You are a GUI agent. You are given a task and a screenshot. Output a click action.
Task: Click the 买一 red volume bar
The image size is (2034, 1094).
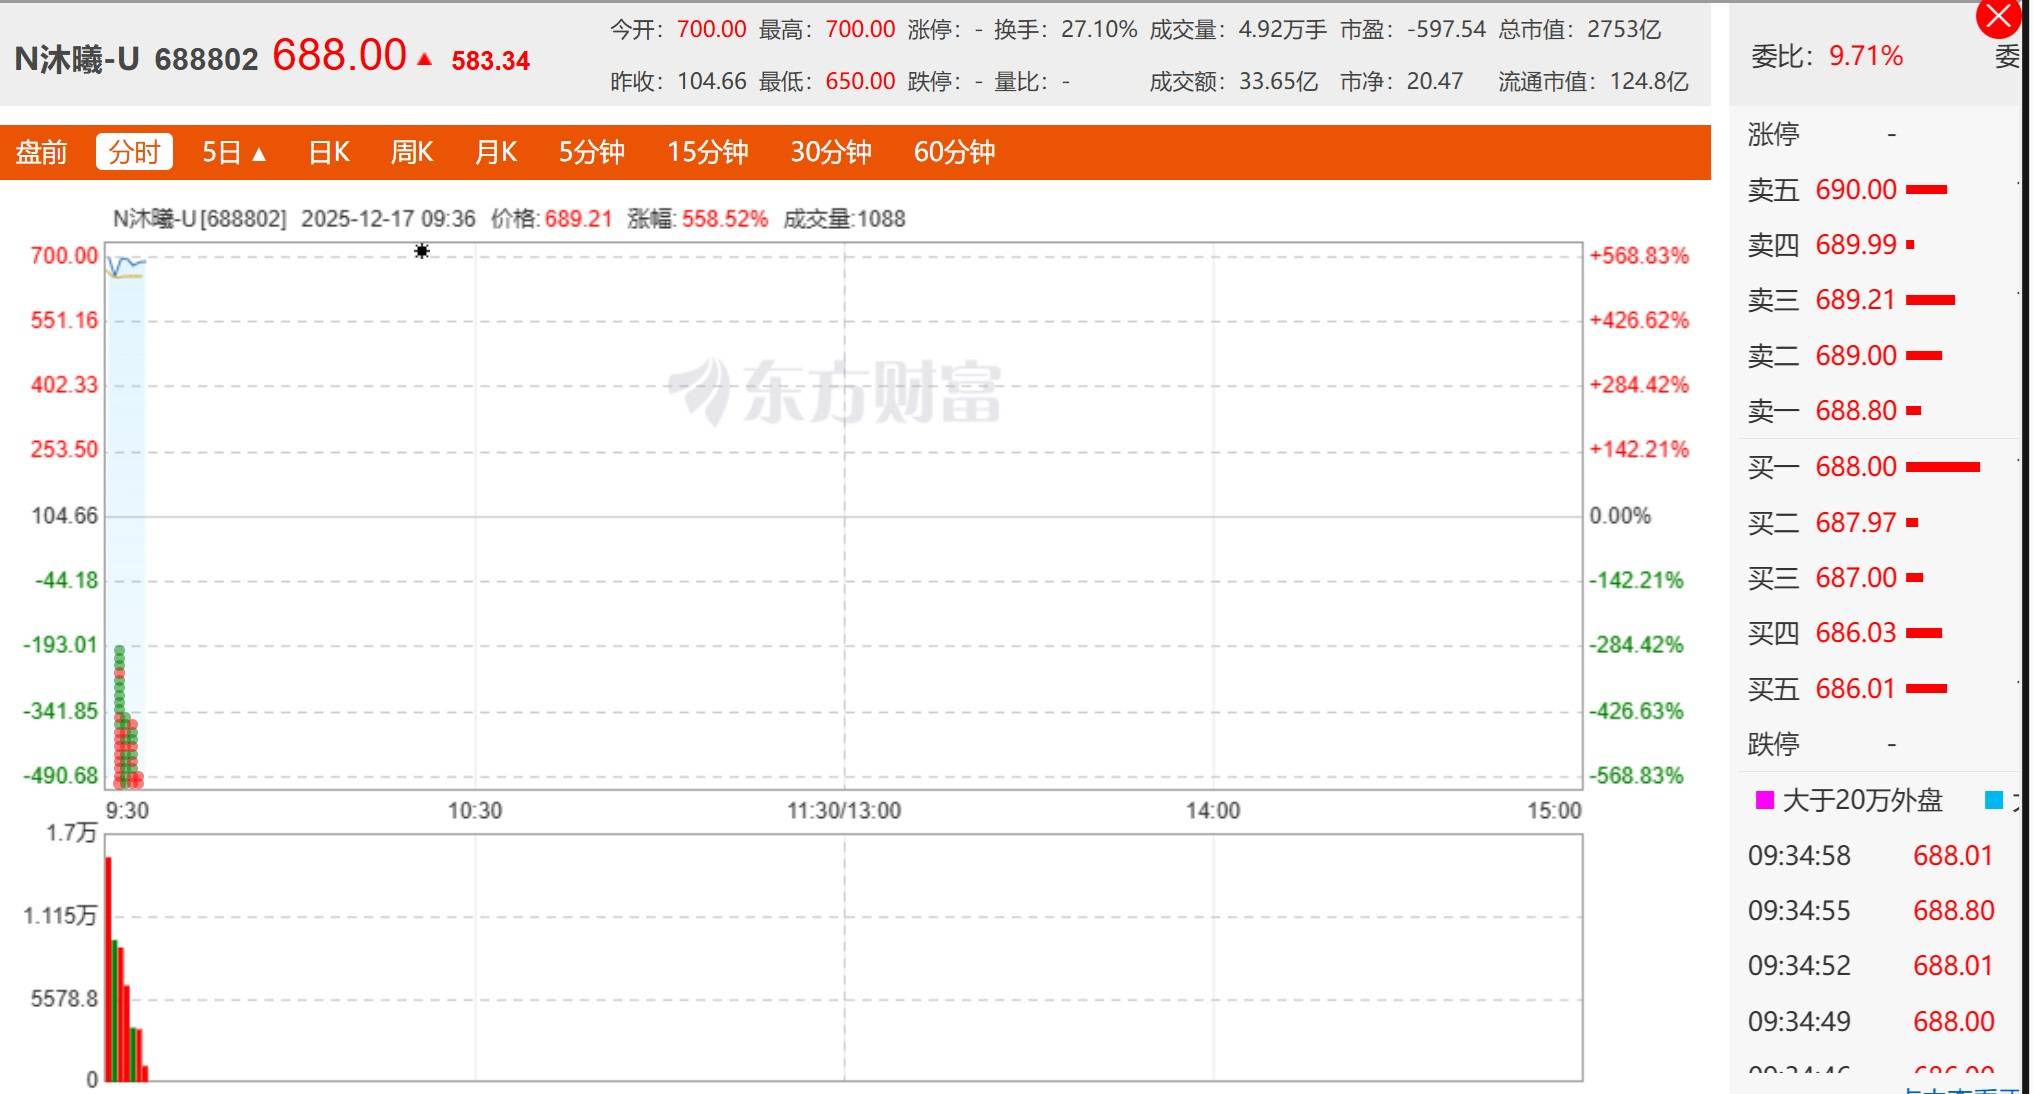1943,467
